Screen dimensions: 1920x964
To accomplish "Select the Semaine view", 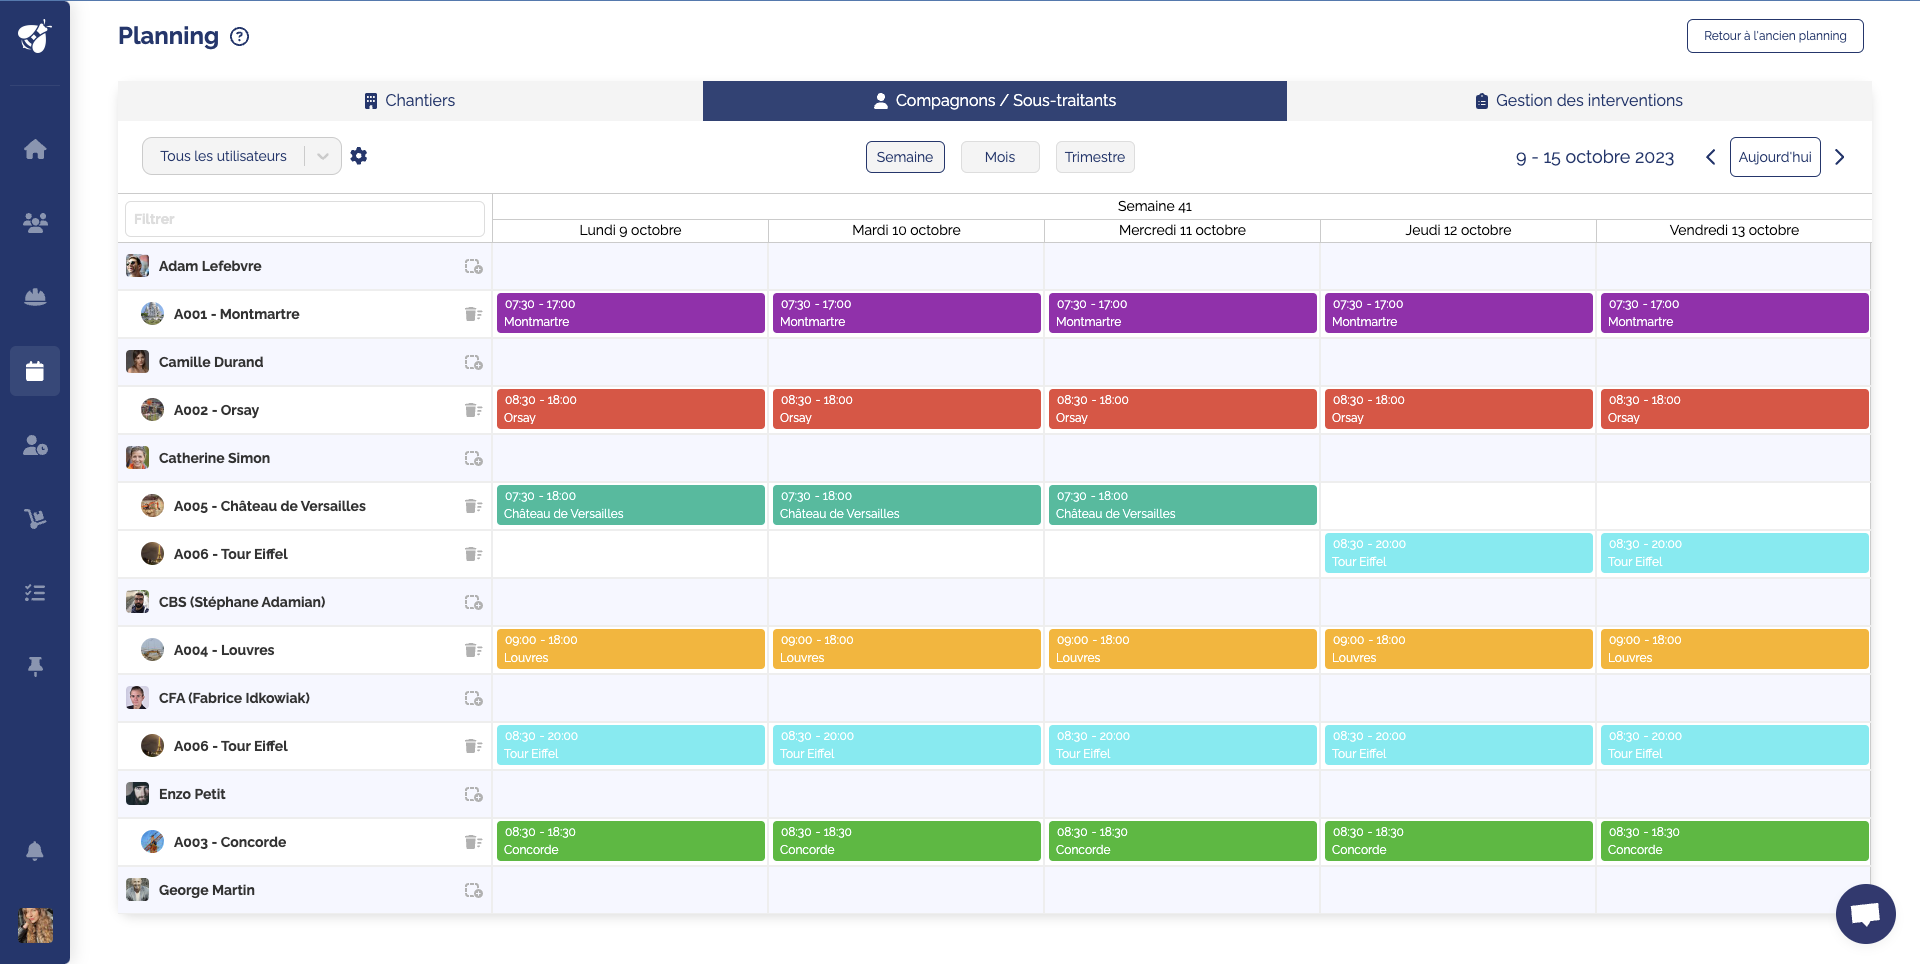I will click(x=904, y=157).
